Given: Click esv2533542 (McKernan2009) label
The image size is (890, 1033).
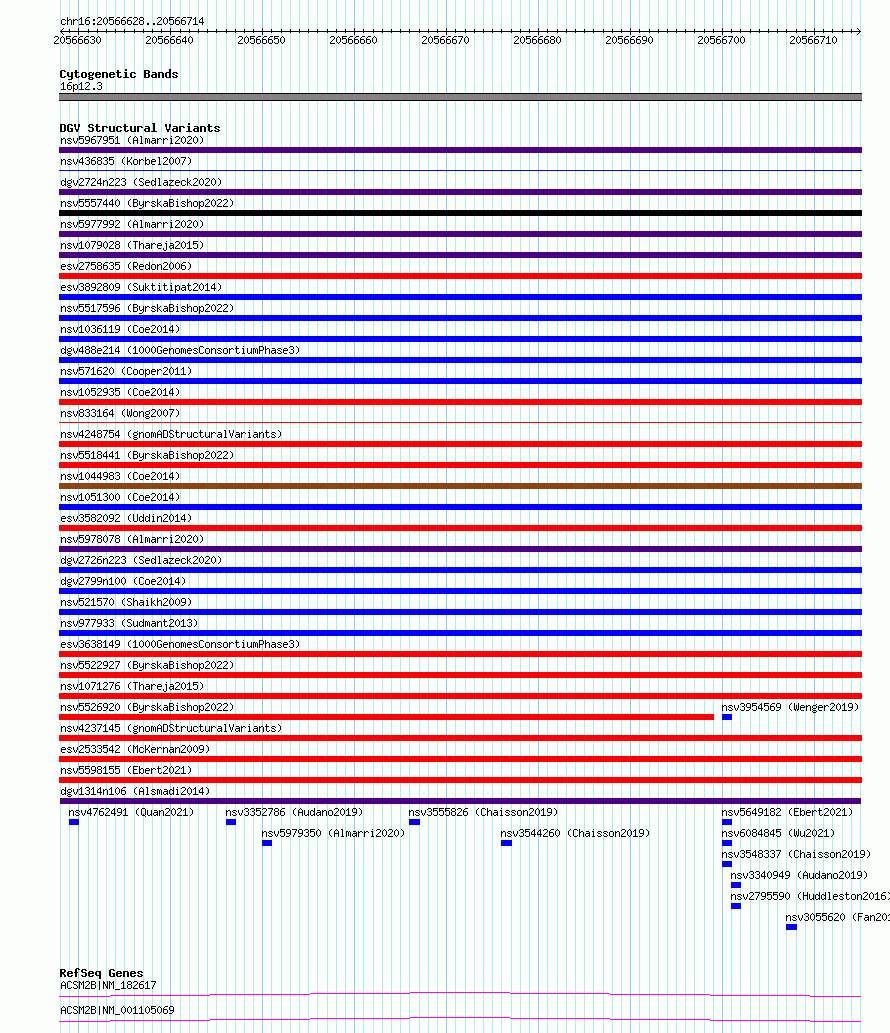Looking at the screenshot, I should pyautogui.click(x=135, y=750).
